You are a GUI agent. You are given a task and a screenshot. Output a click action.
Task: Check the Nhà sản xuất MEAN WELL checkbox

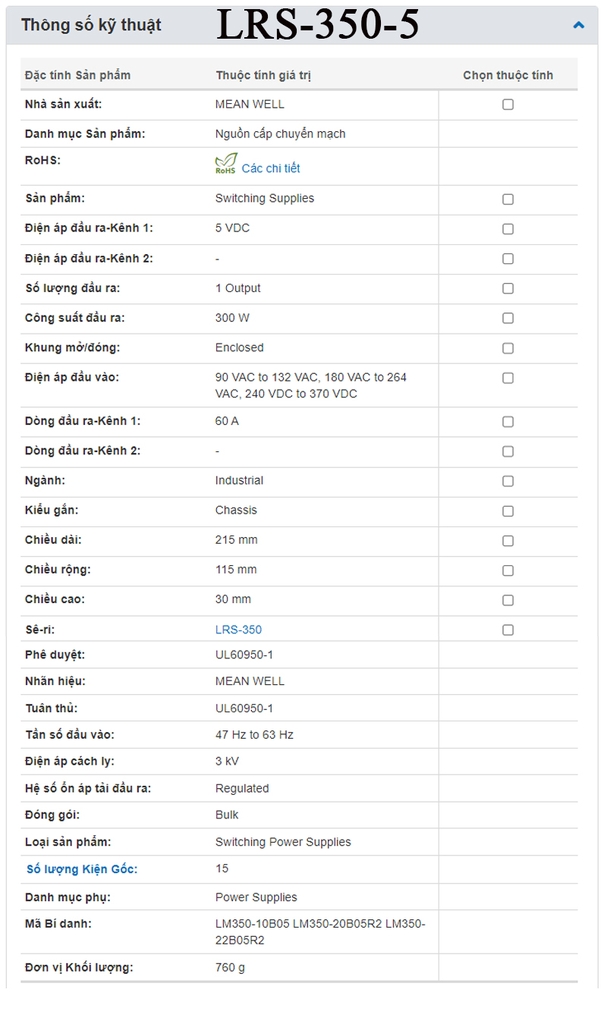pyautogui.click(x=508, y=104)
